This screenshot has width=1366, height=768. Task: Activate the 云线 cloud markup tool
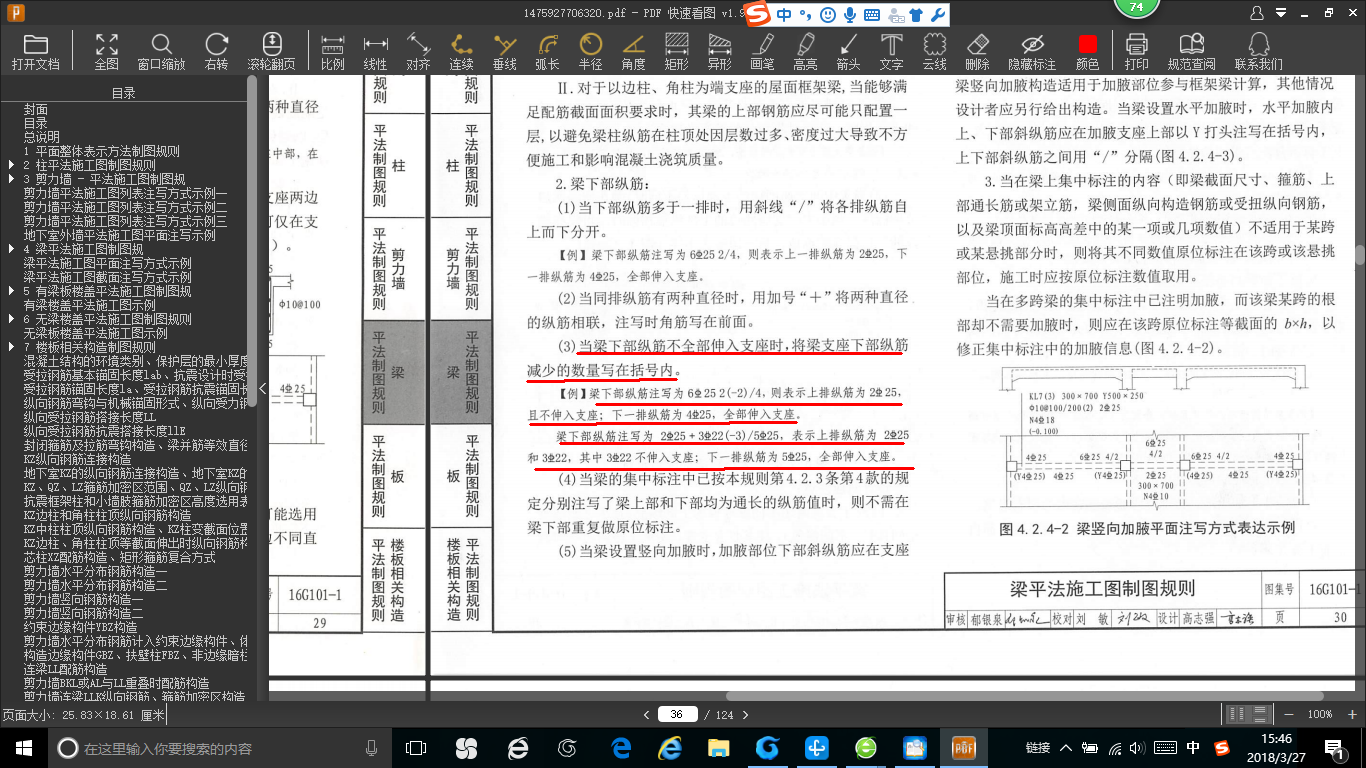(x=933, y=48)
